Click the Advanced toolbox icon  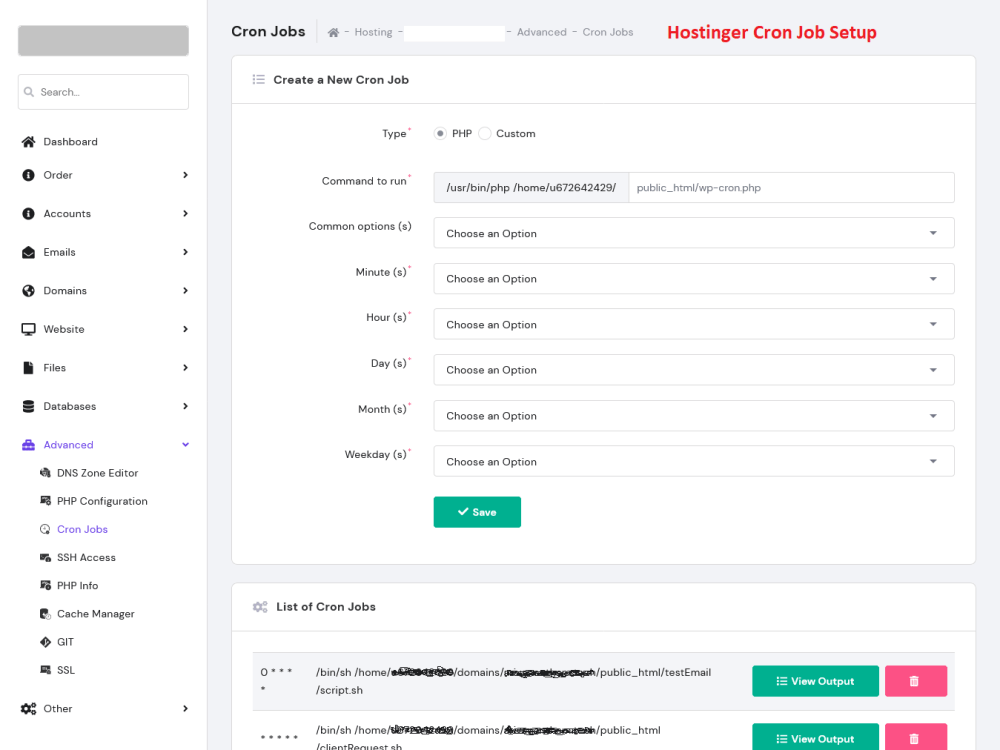[x=28, y=445]
